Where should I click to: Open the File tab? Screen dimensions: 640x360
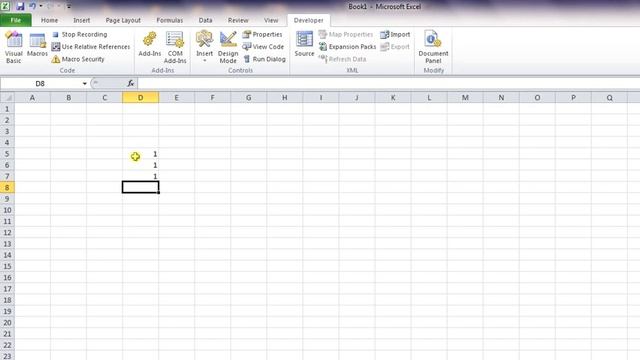(16, 20)
